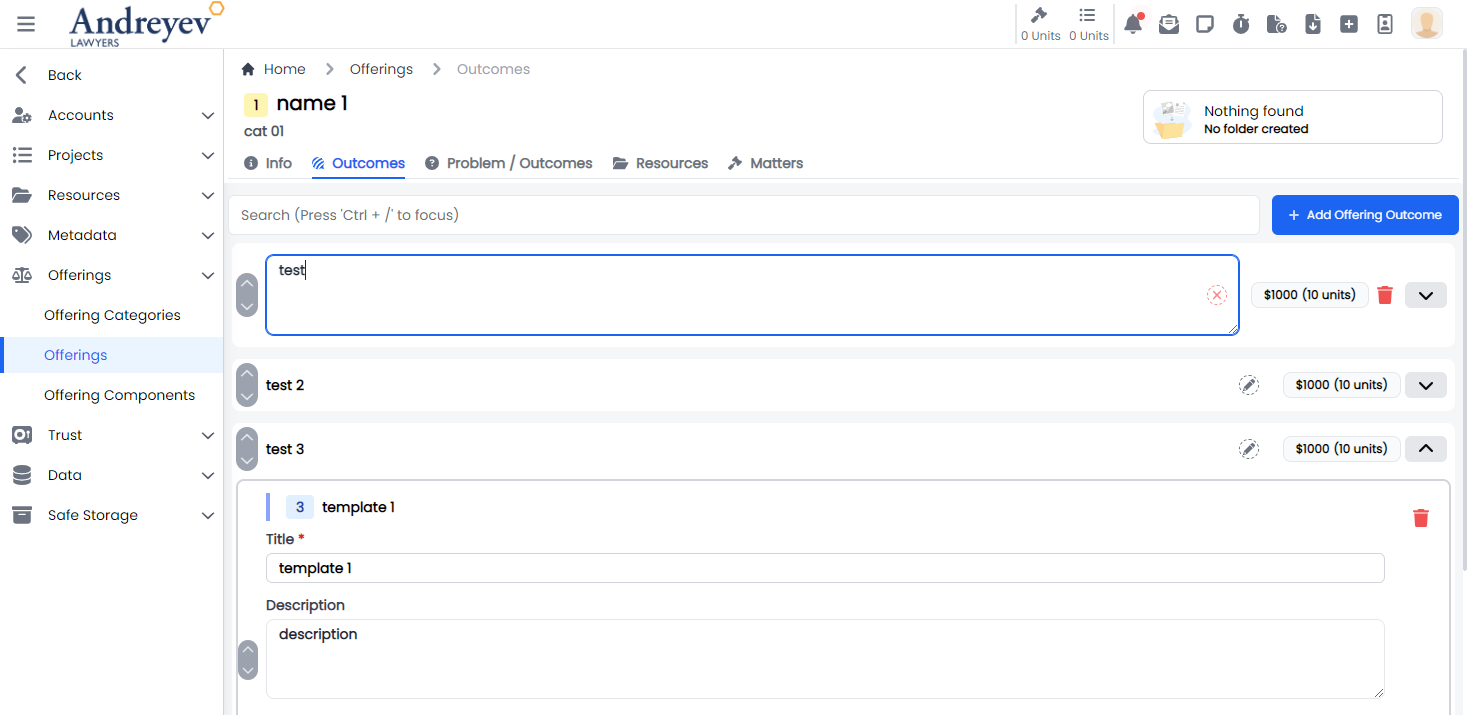The width and height of the screenshot is (1467, 715).
Task: Click the Add Offering Outcome button
Action: (1364, 215)
